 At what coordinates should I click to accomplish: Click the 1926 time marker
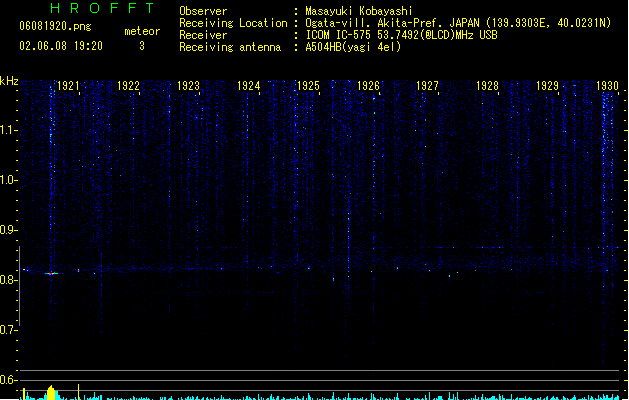point(368,86)
